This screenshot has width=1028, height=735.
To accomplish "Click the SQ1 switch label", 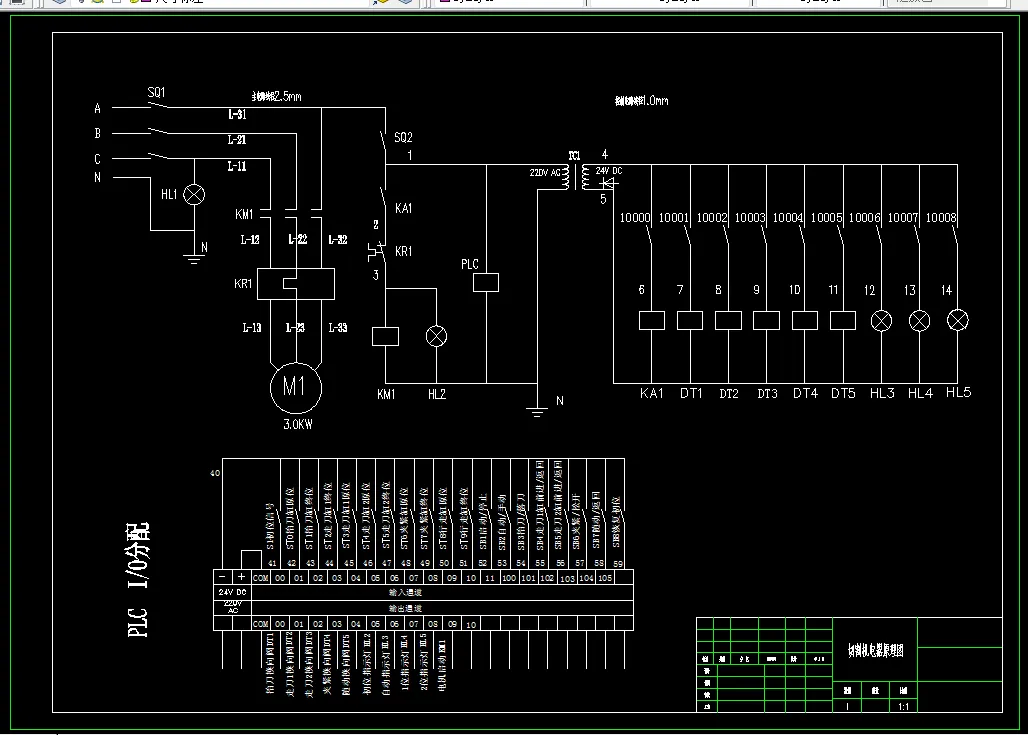I will click(156, 92).
